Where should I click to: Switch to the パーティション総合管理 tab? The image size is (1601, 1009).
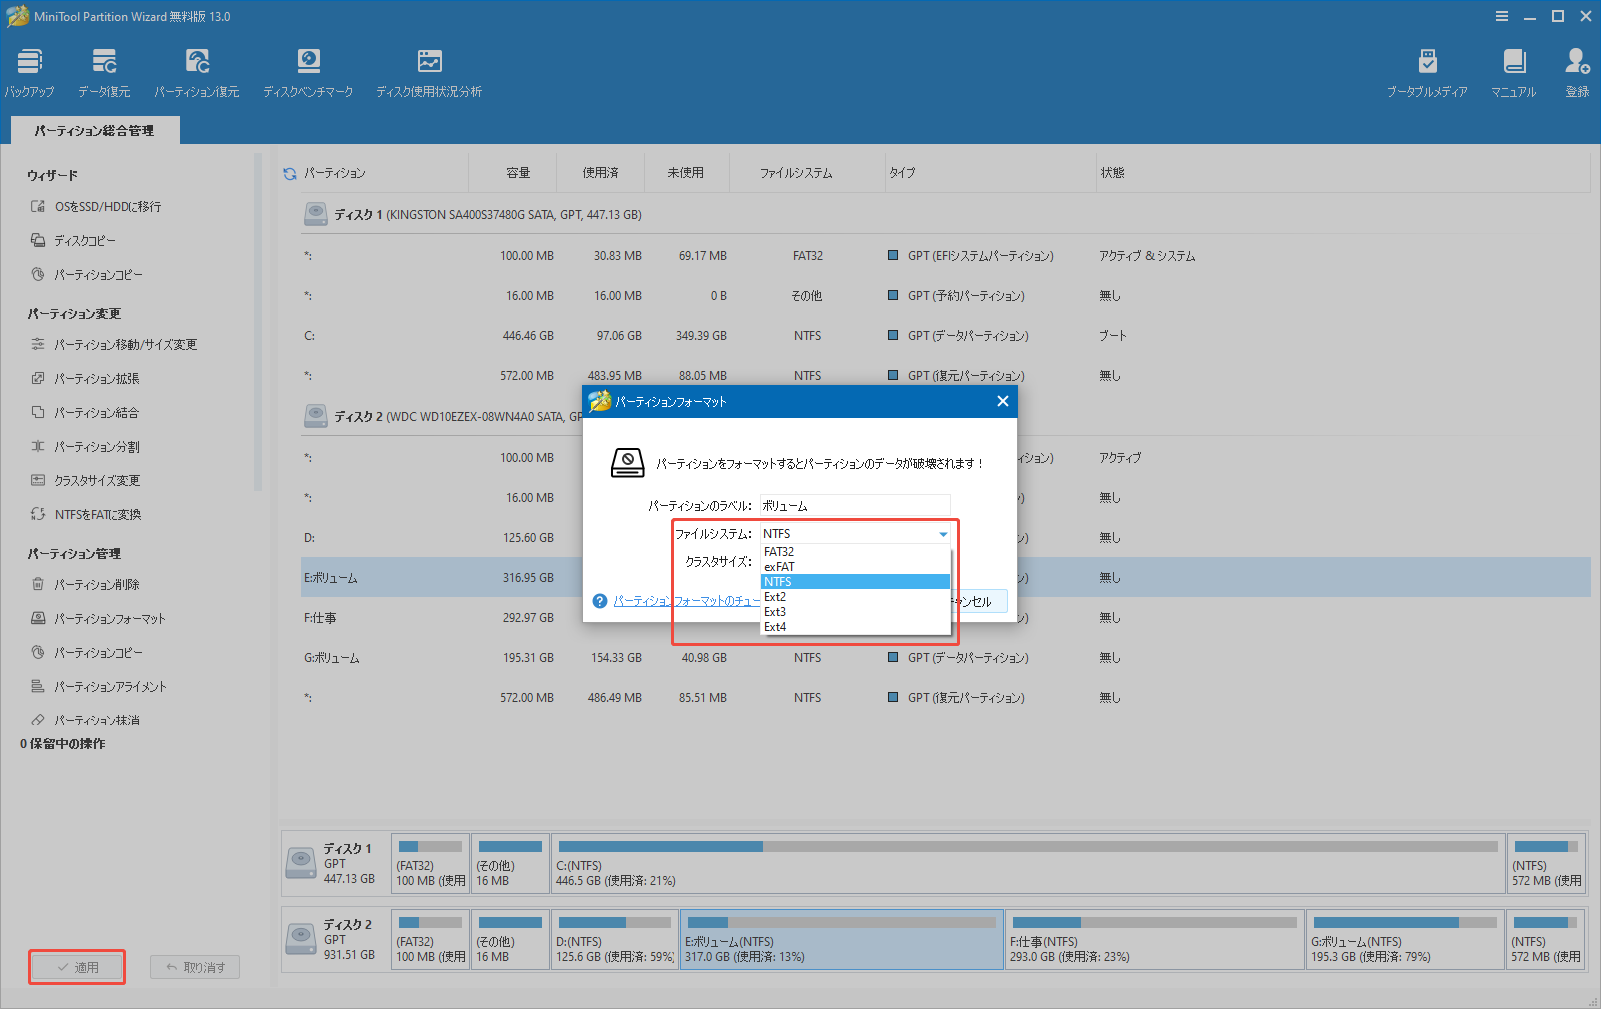(94, 130)
